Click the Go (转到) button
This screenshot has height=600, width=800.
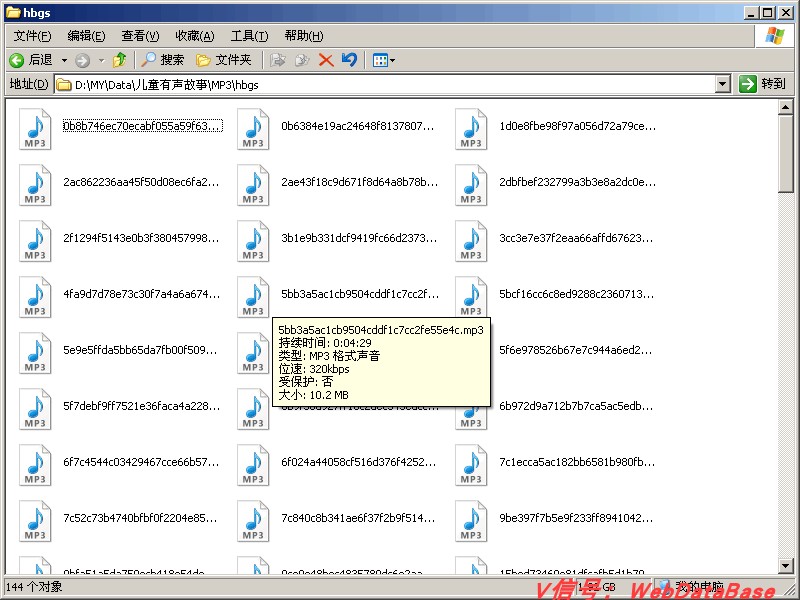(x=762, y=84)
